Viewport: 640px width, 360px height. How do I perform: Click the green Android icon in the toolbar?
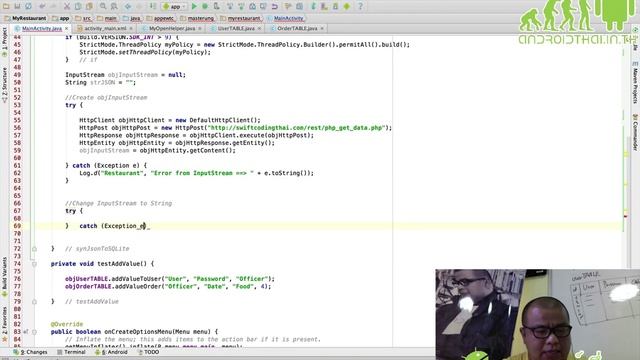(x=347, y=6)
